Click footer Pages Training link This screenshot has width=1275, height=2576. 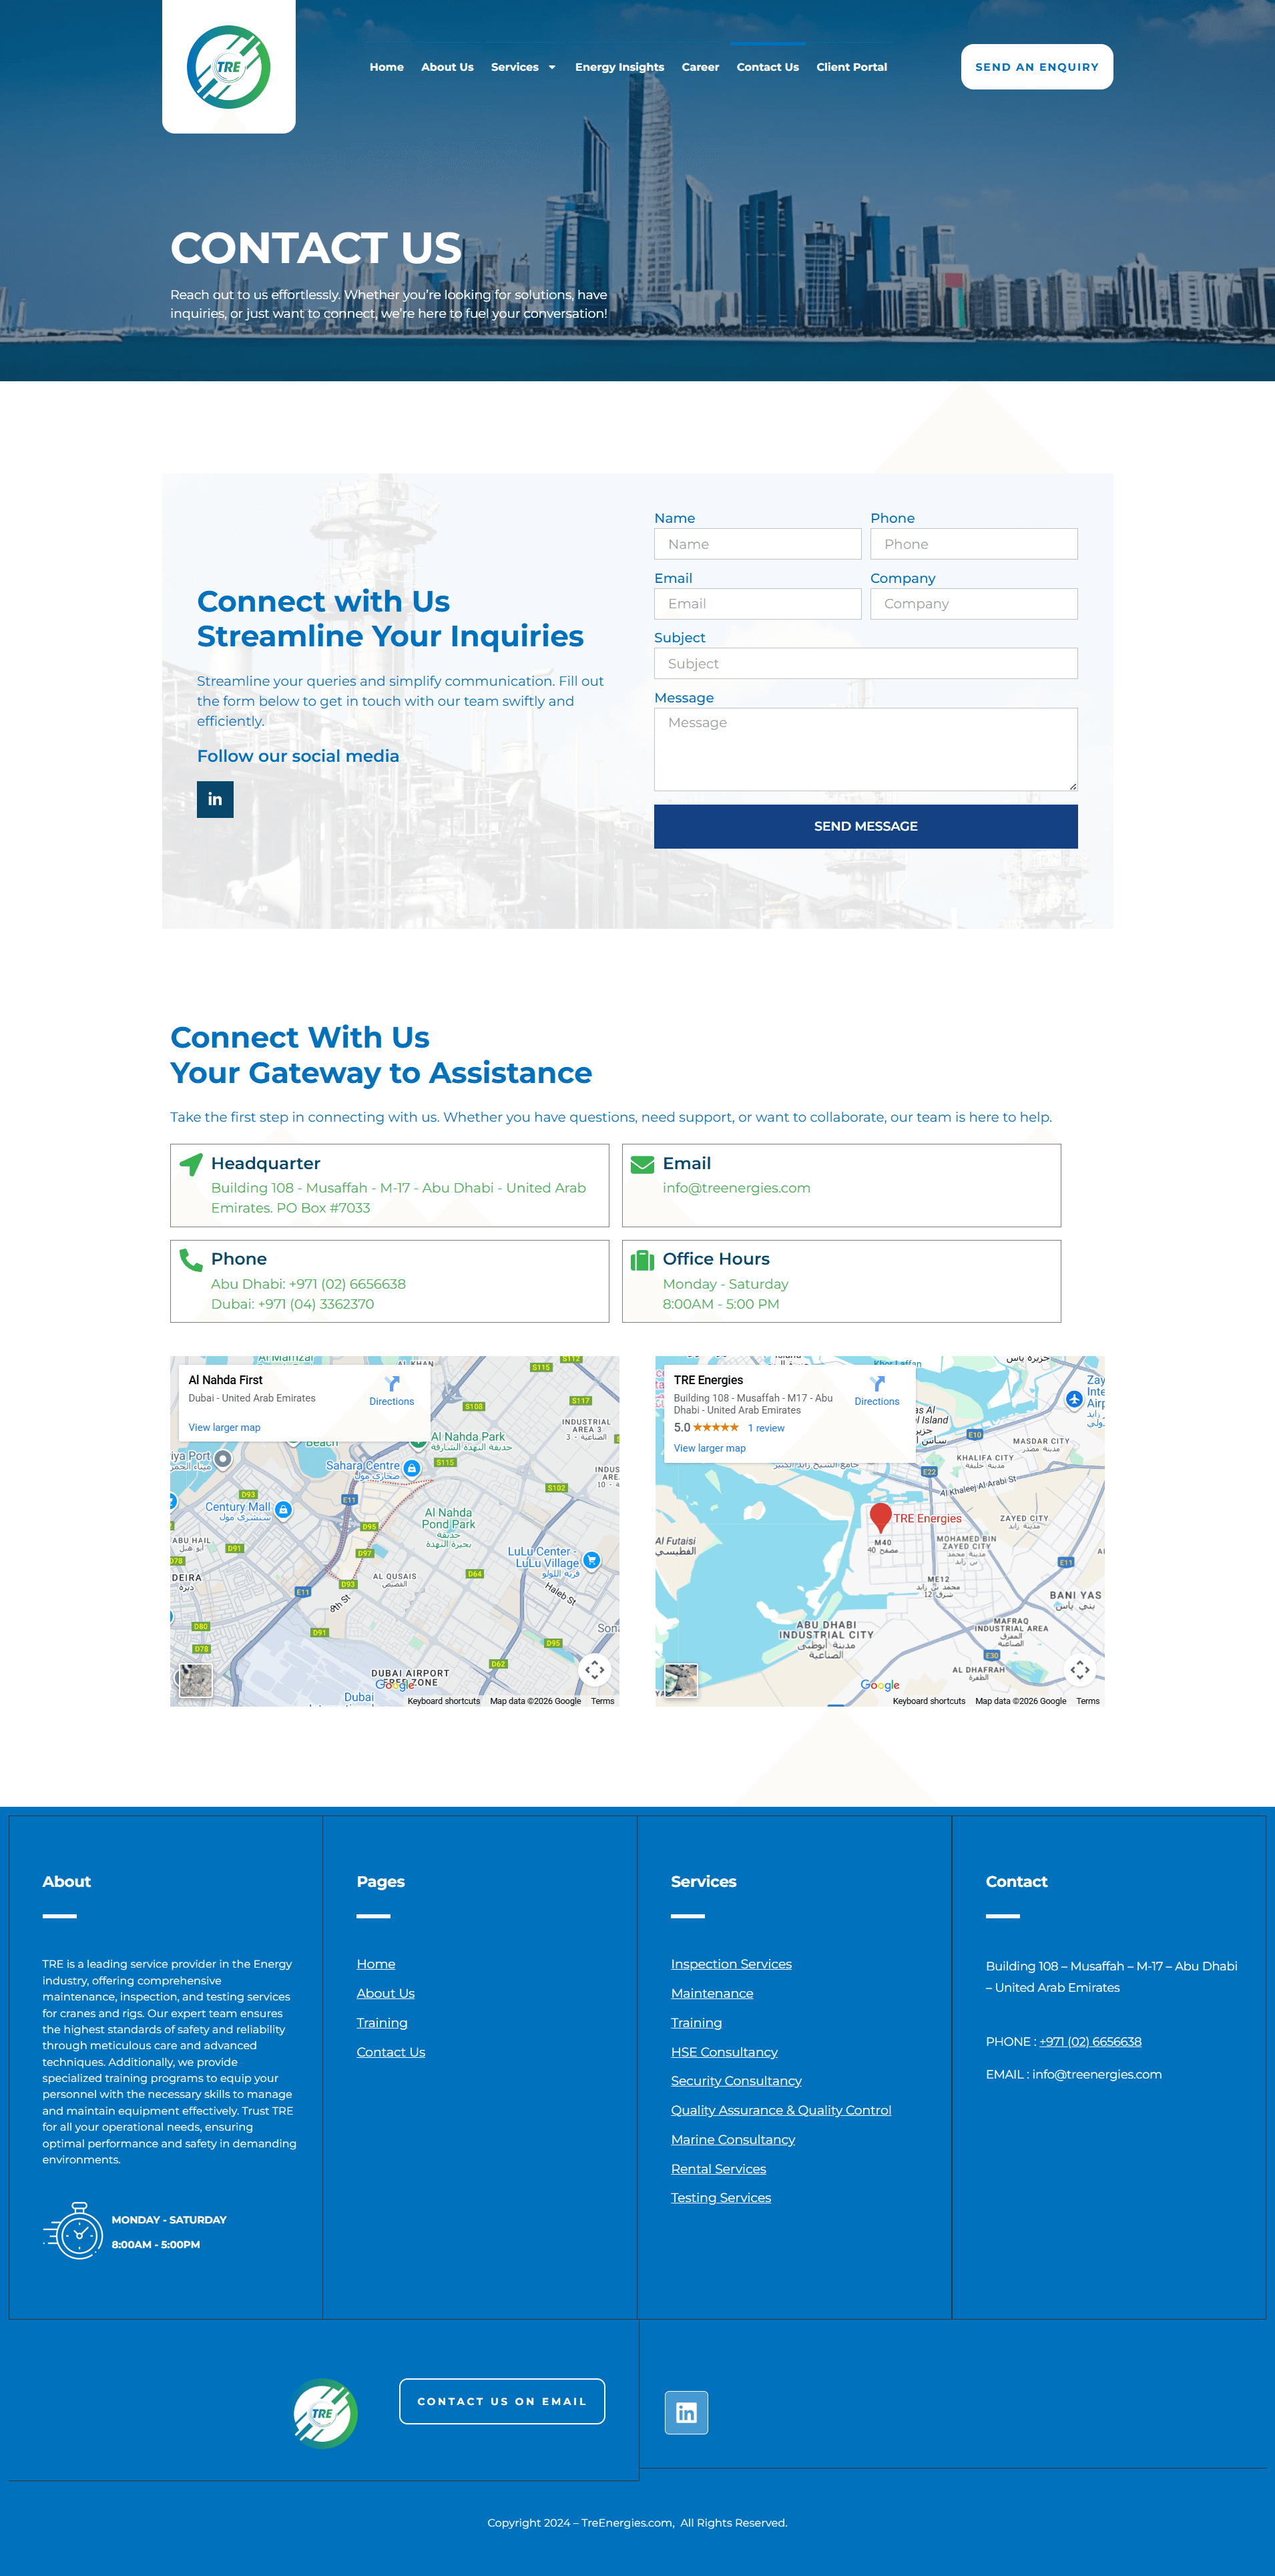(382, 2023)
